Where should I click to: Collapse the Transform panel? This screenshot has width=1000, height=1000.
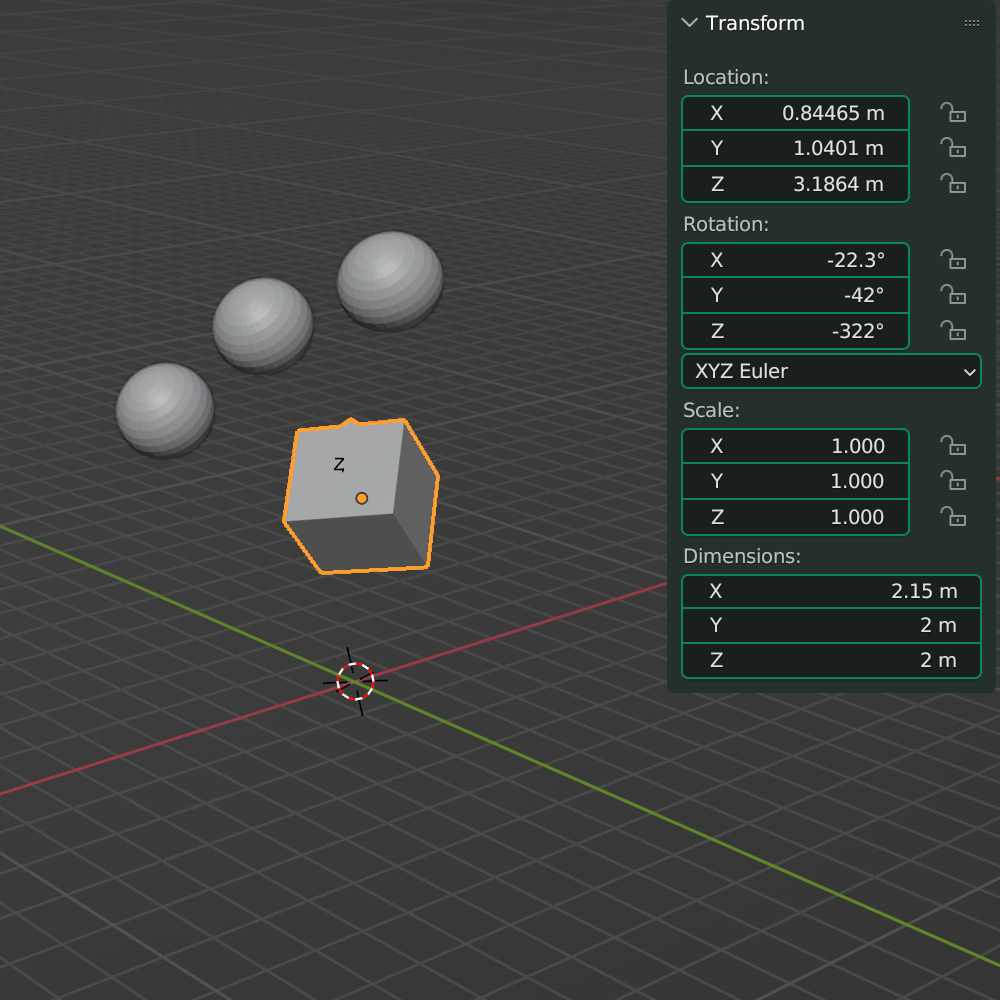(689, 23)
